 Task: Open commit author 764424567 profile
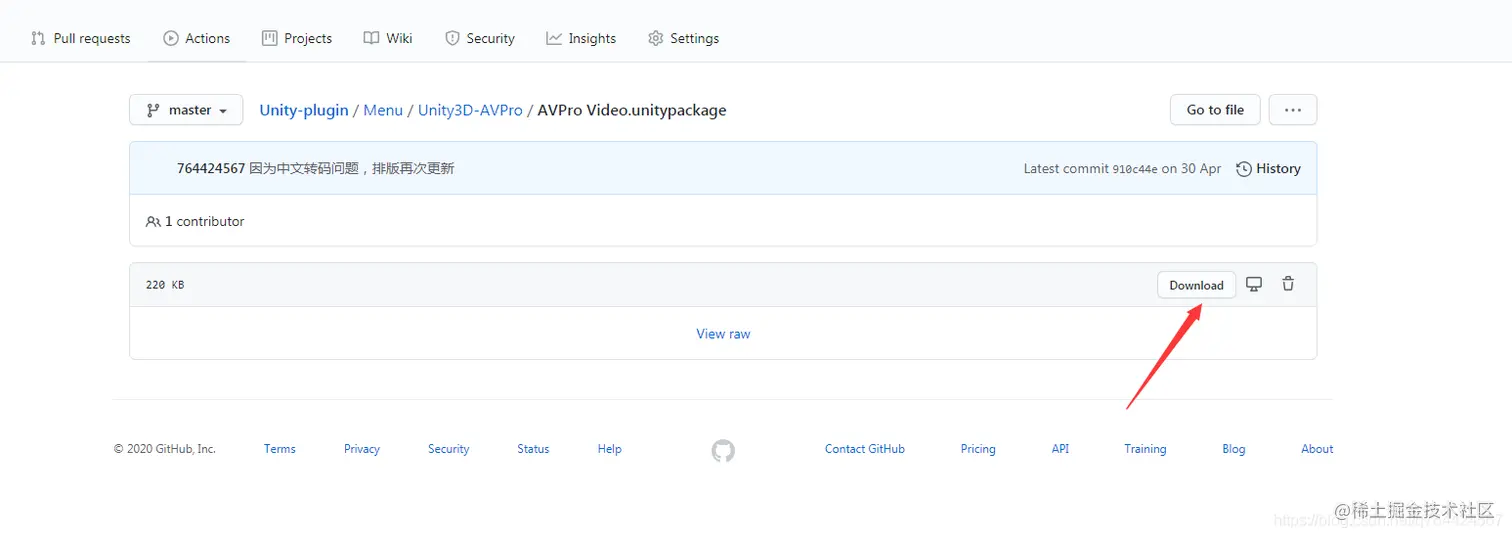211,168
